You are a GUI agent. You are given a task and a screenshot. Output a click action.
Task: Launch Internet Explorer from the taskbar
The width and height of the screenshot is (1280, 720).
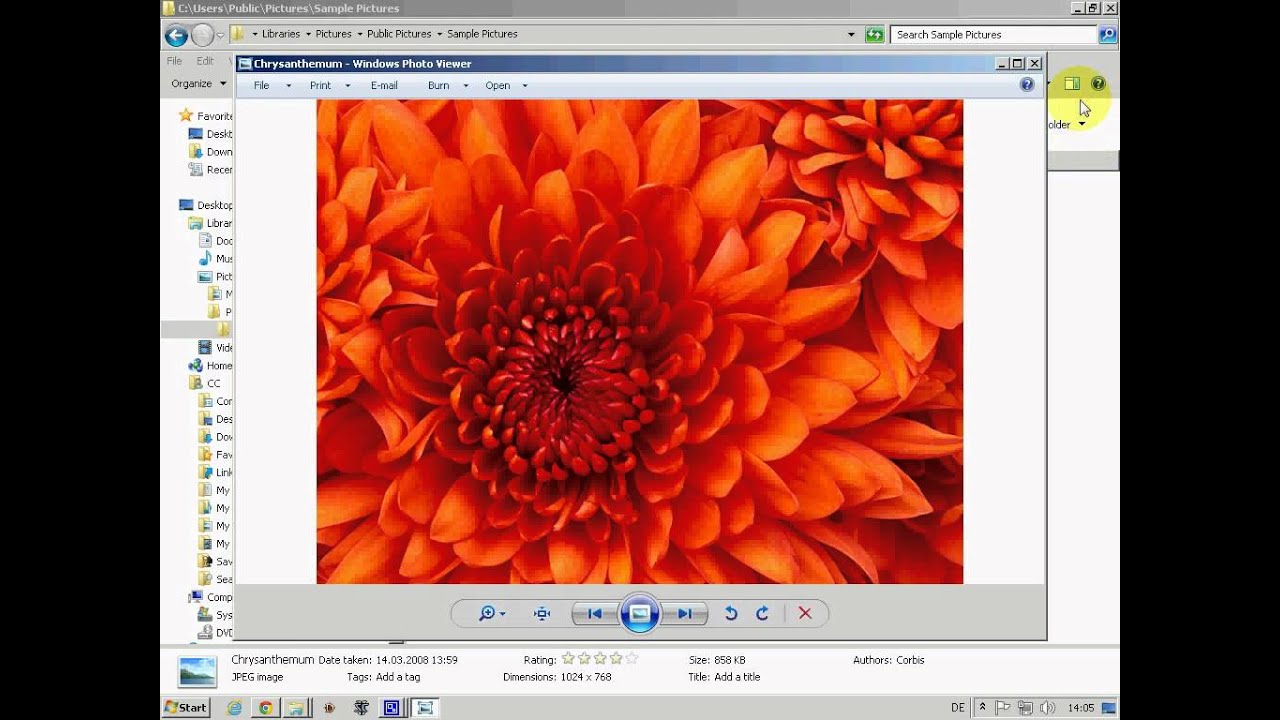[x=234, y=707]
